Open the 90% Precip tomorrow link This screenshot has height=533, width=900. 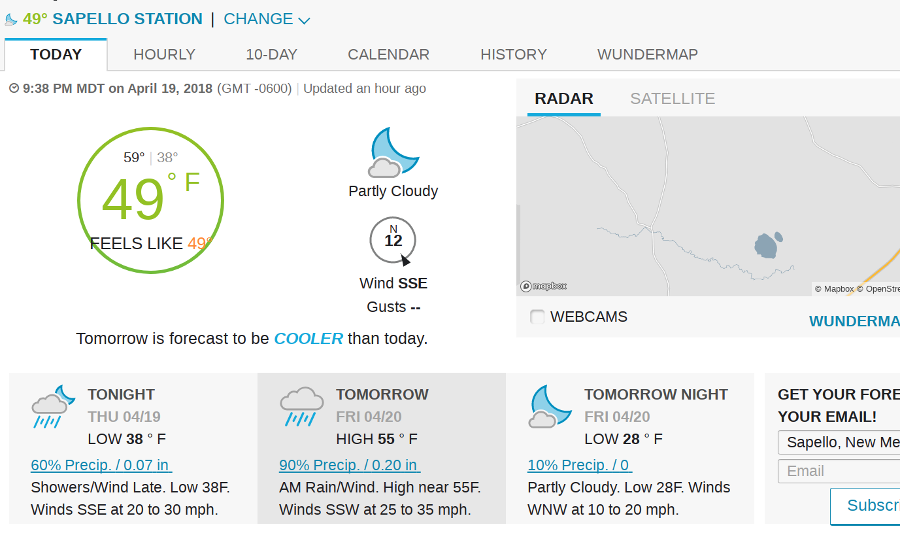click(349, 465)
